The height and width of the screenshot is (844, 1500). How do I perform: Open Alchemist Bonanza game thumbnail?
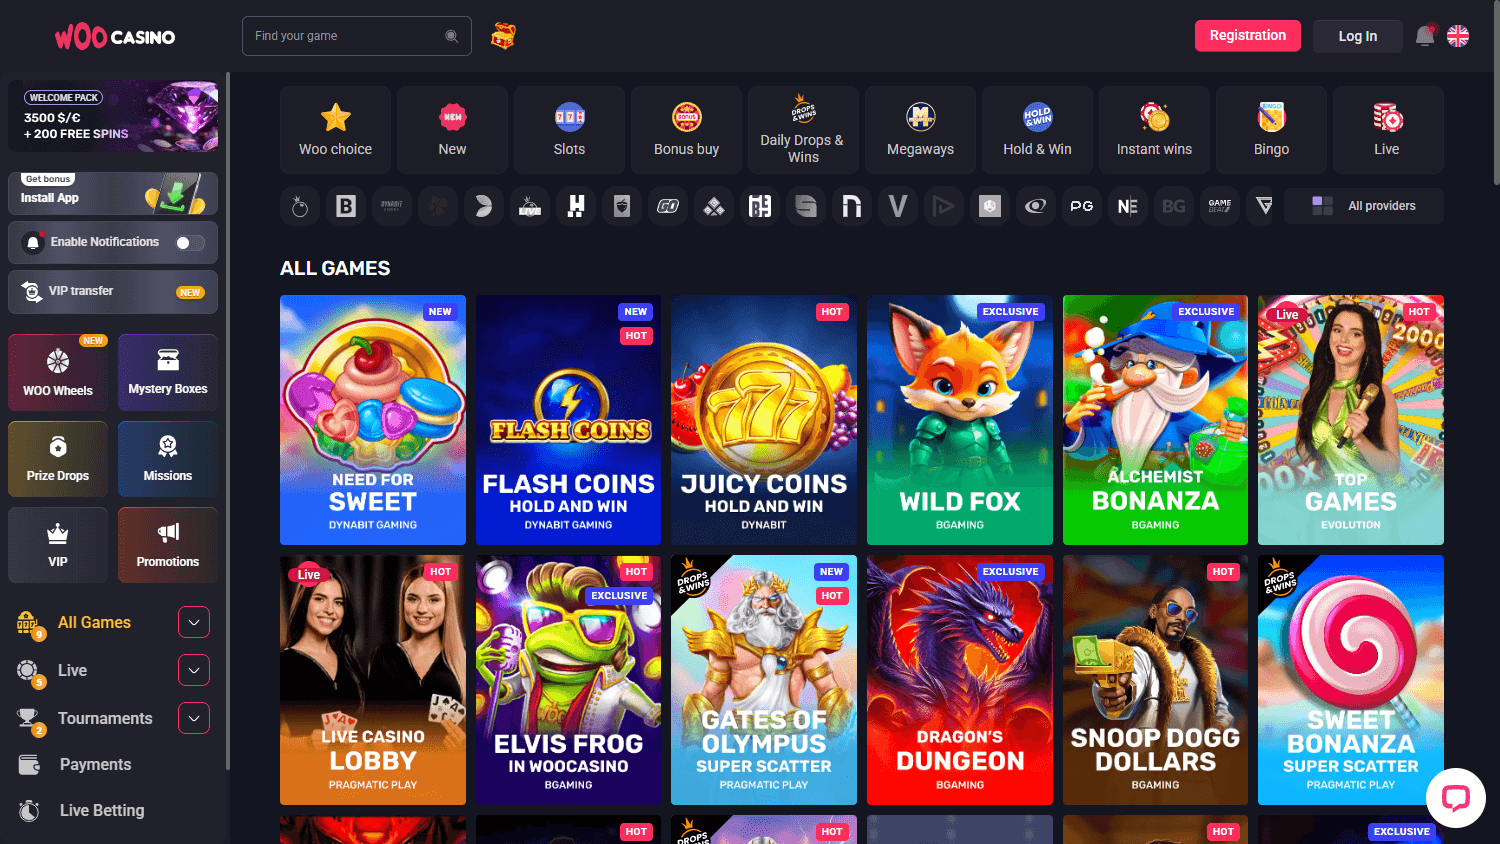coord(1155,420)
